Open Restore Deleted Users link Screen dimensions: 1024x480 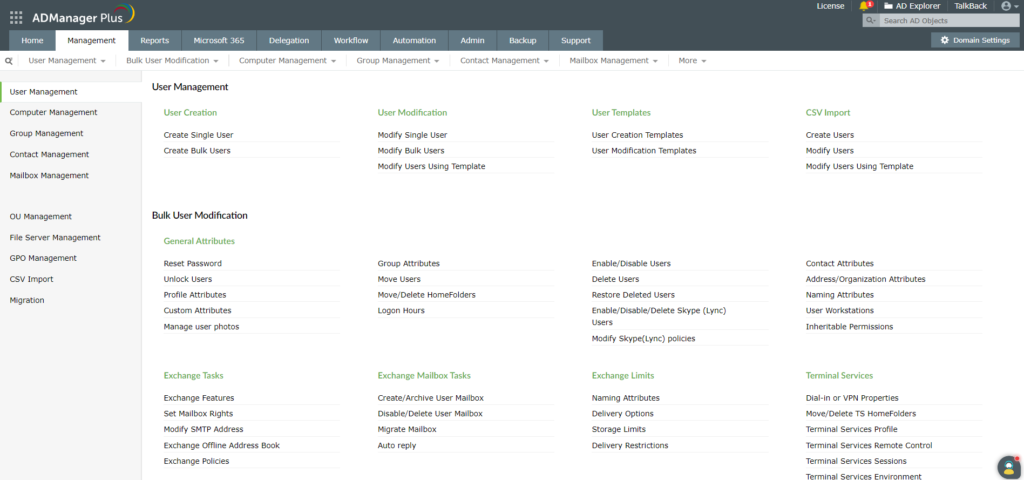click(x=633, y=295)
